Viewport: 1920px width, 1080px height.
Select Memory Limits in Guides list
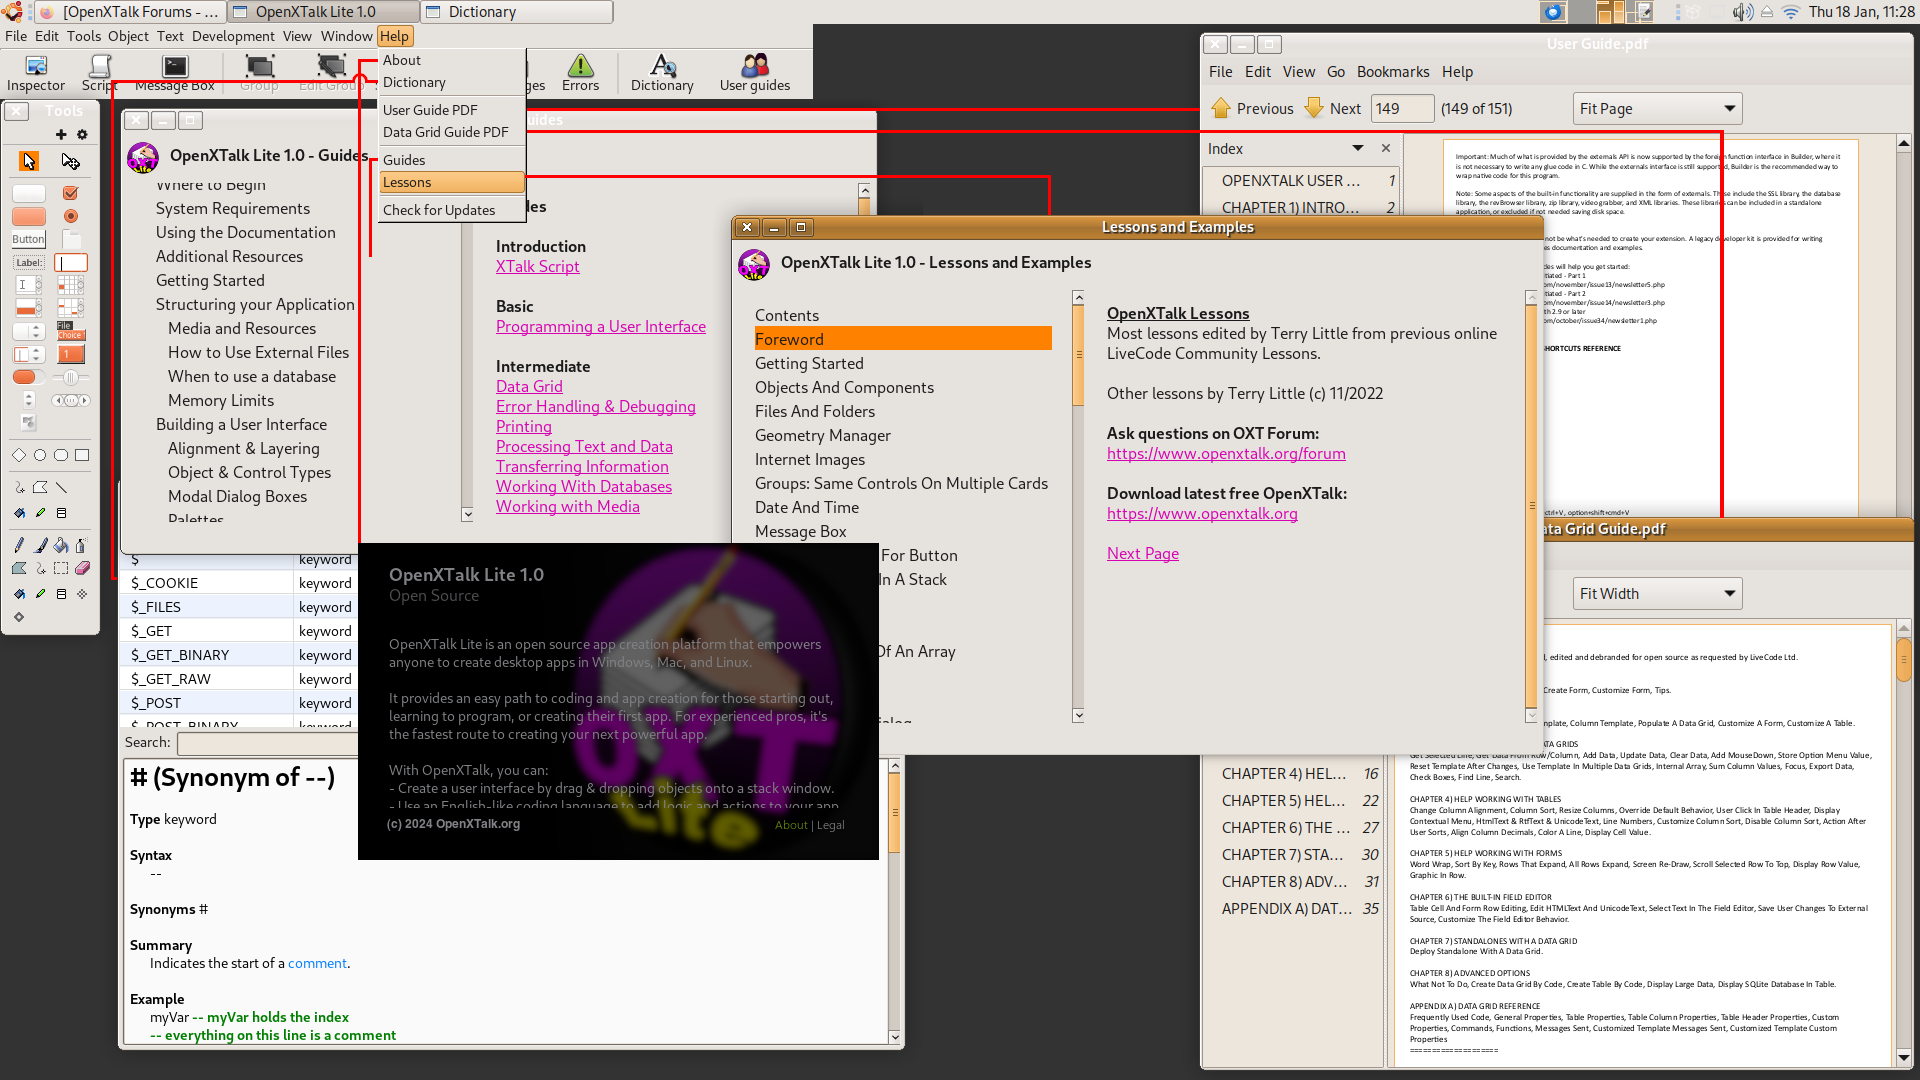[221, 400]
